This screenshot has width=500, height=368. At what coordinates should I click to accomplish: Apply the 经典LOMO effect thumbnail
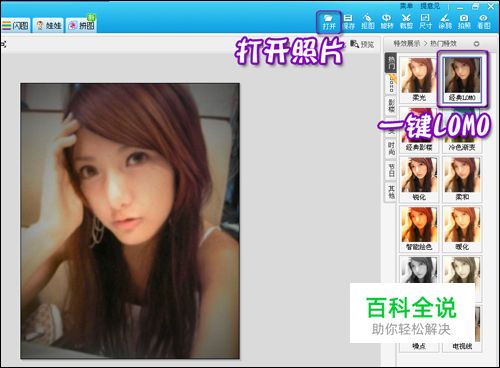pyautogui.click(x=462, y=79)
